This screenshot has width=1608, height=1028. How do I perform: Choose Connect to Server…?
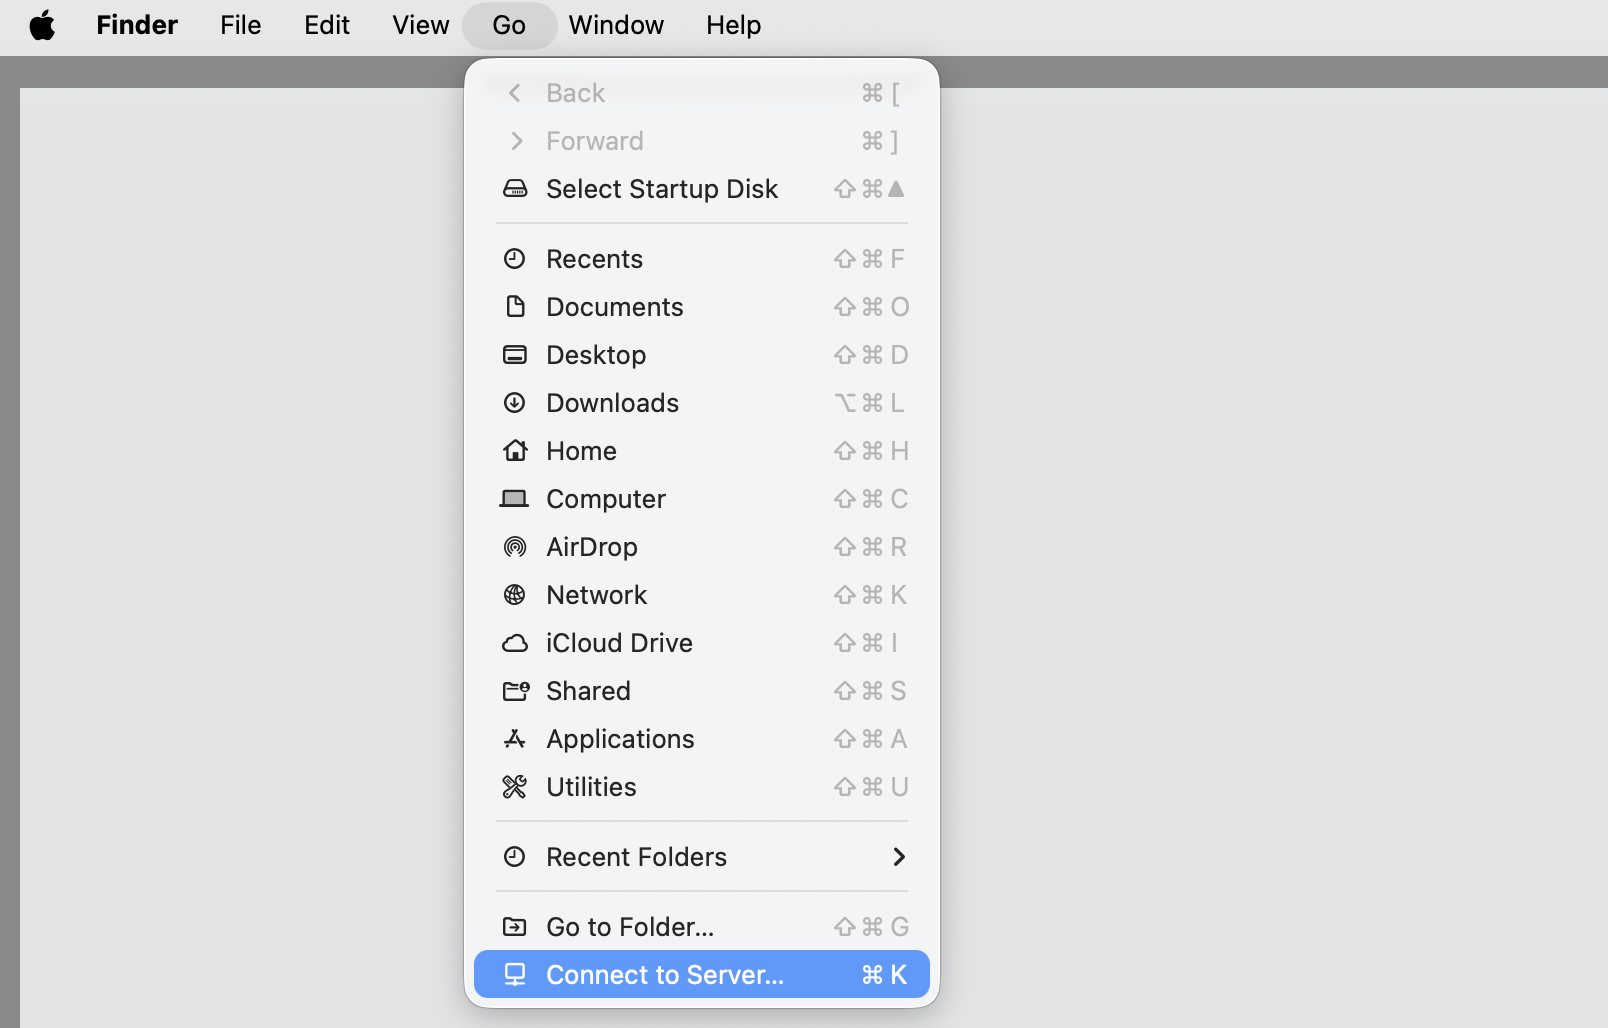click(702, 974)
